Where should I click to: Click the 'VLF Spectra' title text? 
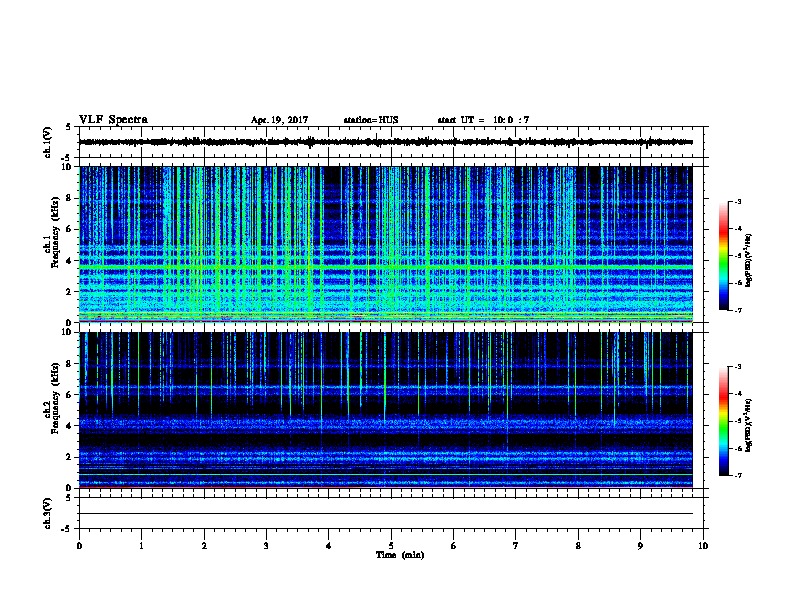click(113, 120)
